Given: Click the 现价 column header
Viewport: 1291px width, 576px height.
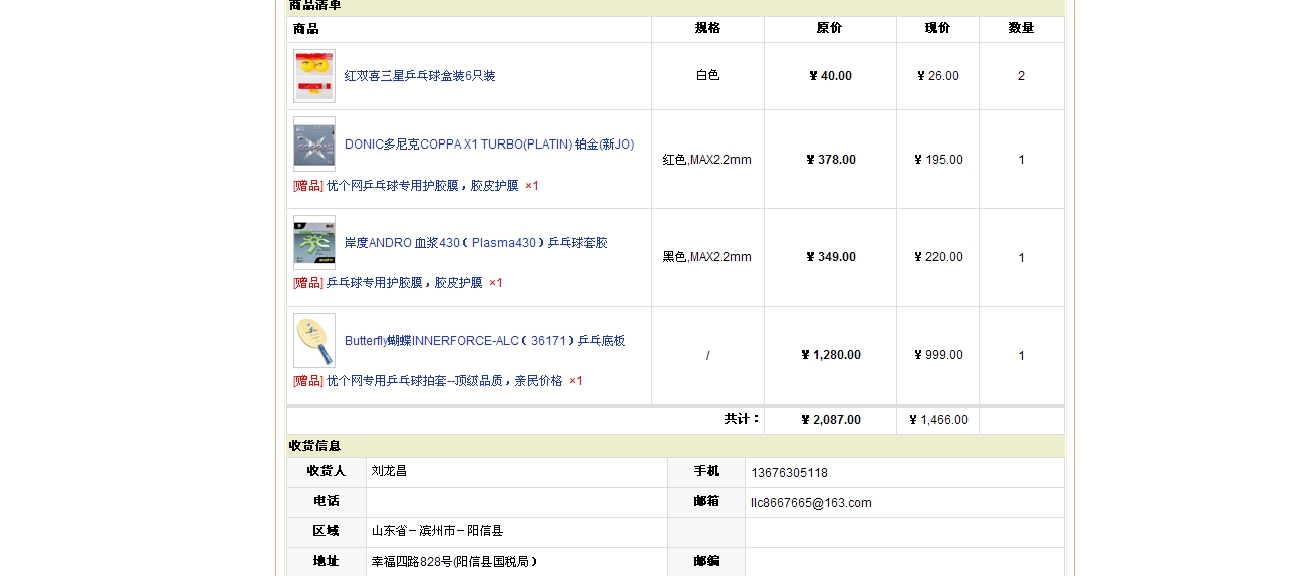Looking at the screenshot, I should [x=938, y=28].
